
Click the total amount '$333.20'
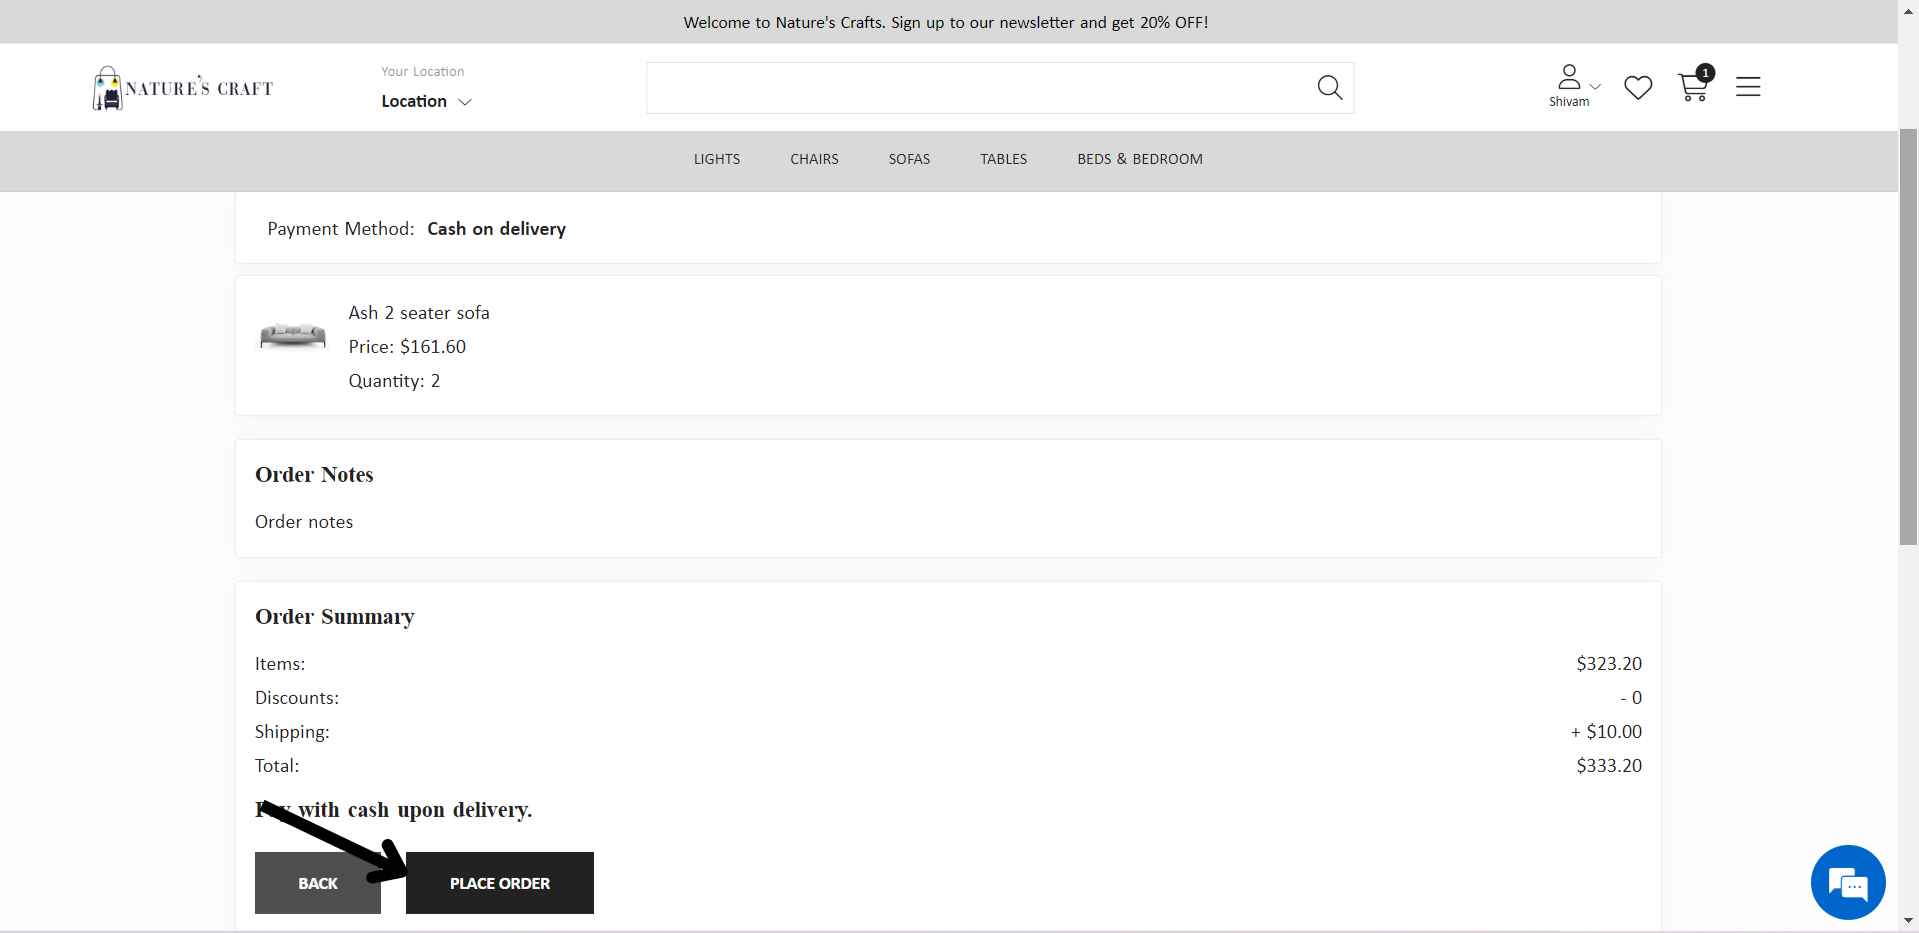tap(1609, 766)
